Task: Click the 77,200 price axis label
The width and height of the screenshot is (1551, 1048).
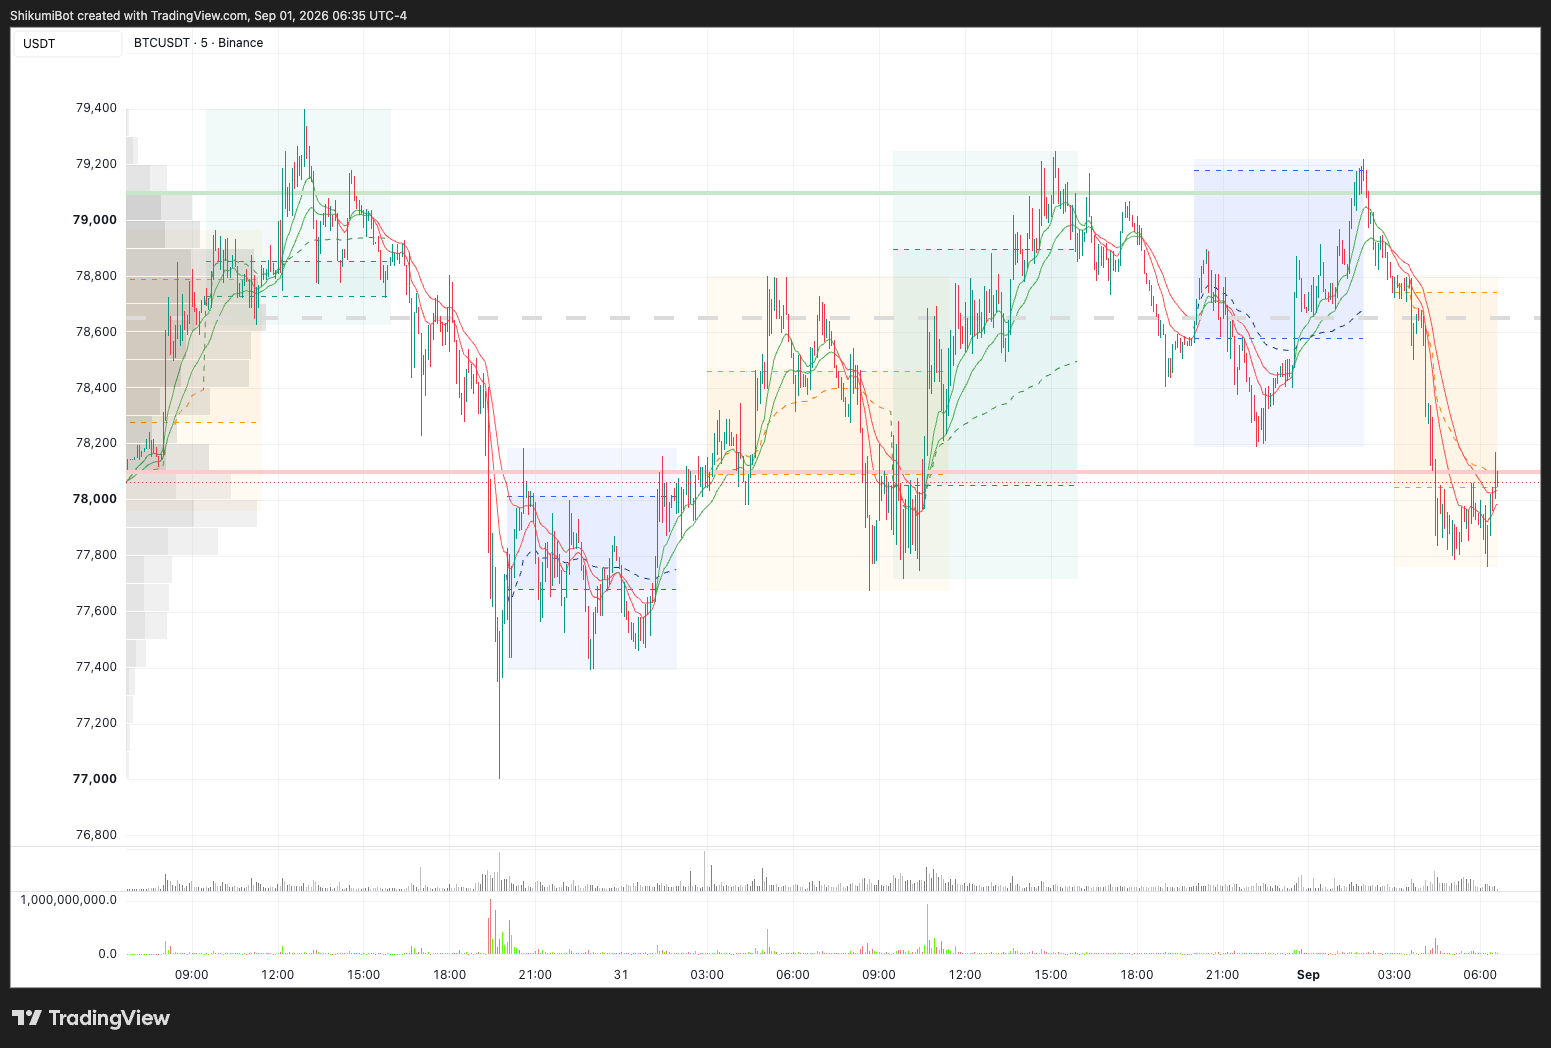Action: pyautogui.click(x=96, y=723)
